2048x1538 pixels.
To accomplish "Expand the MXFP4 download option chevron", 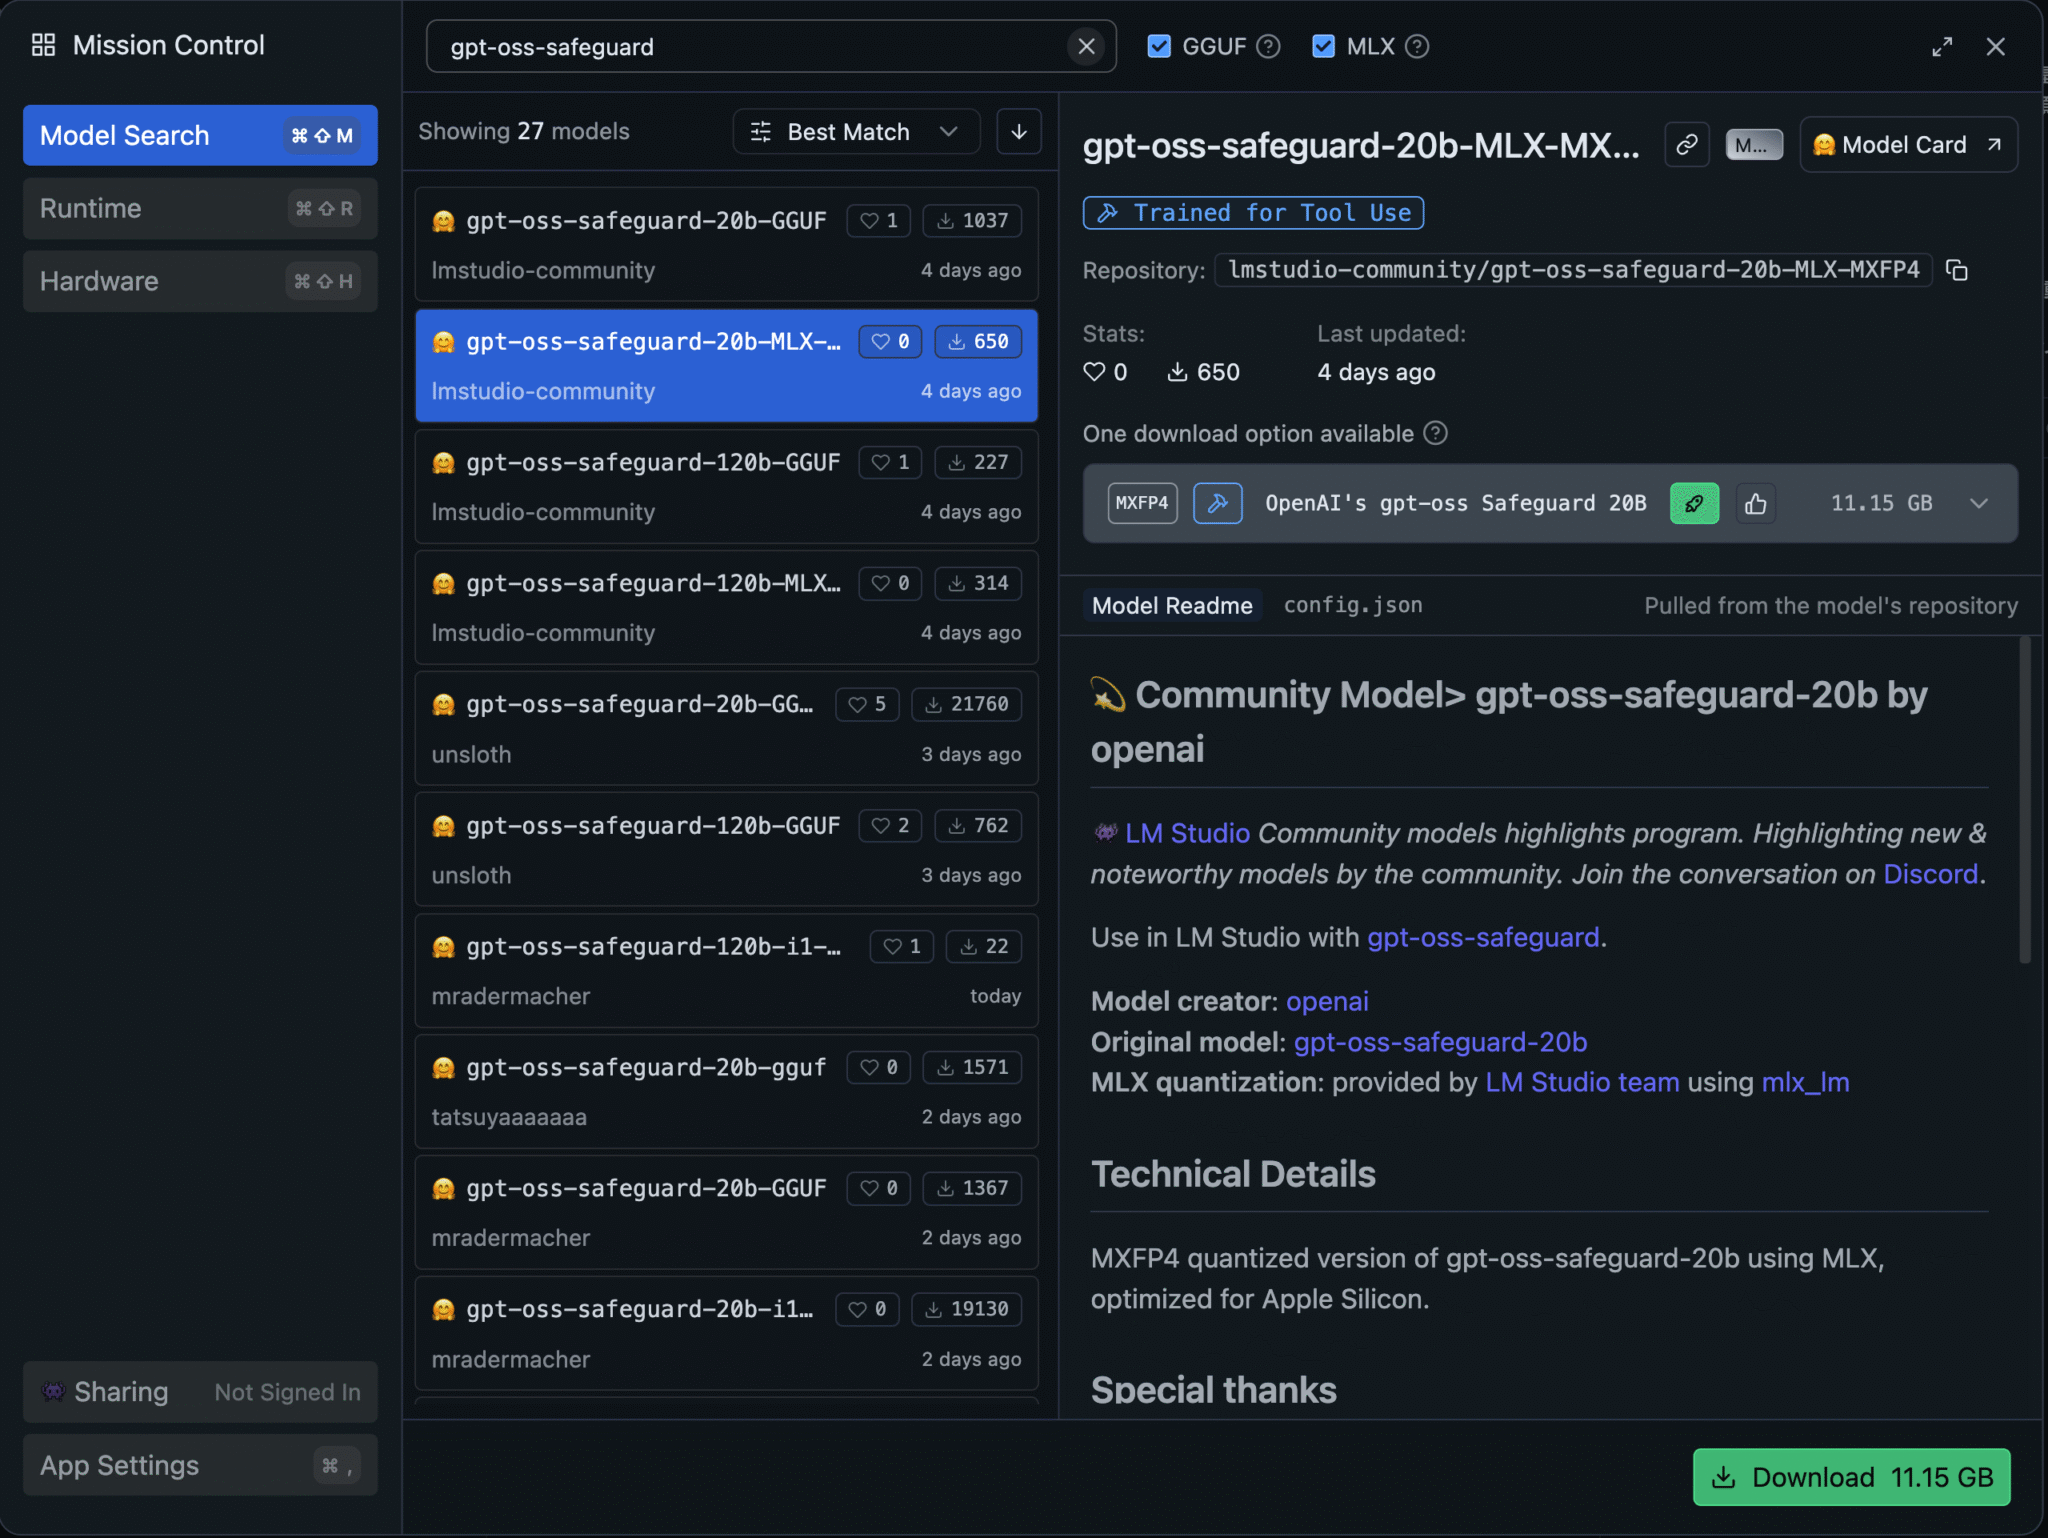I will (x=1980, y=503).
